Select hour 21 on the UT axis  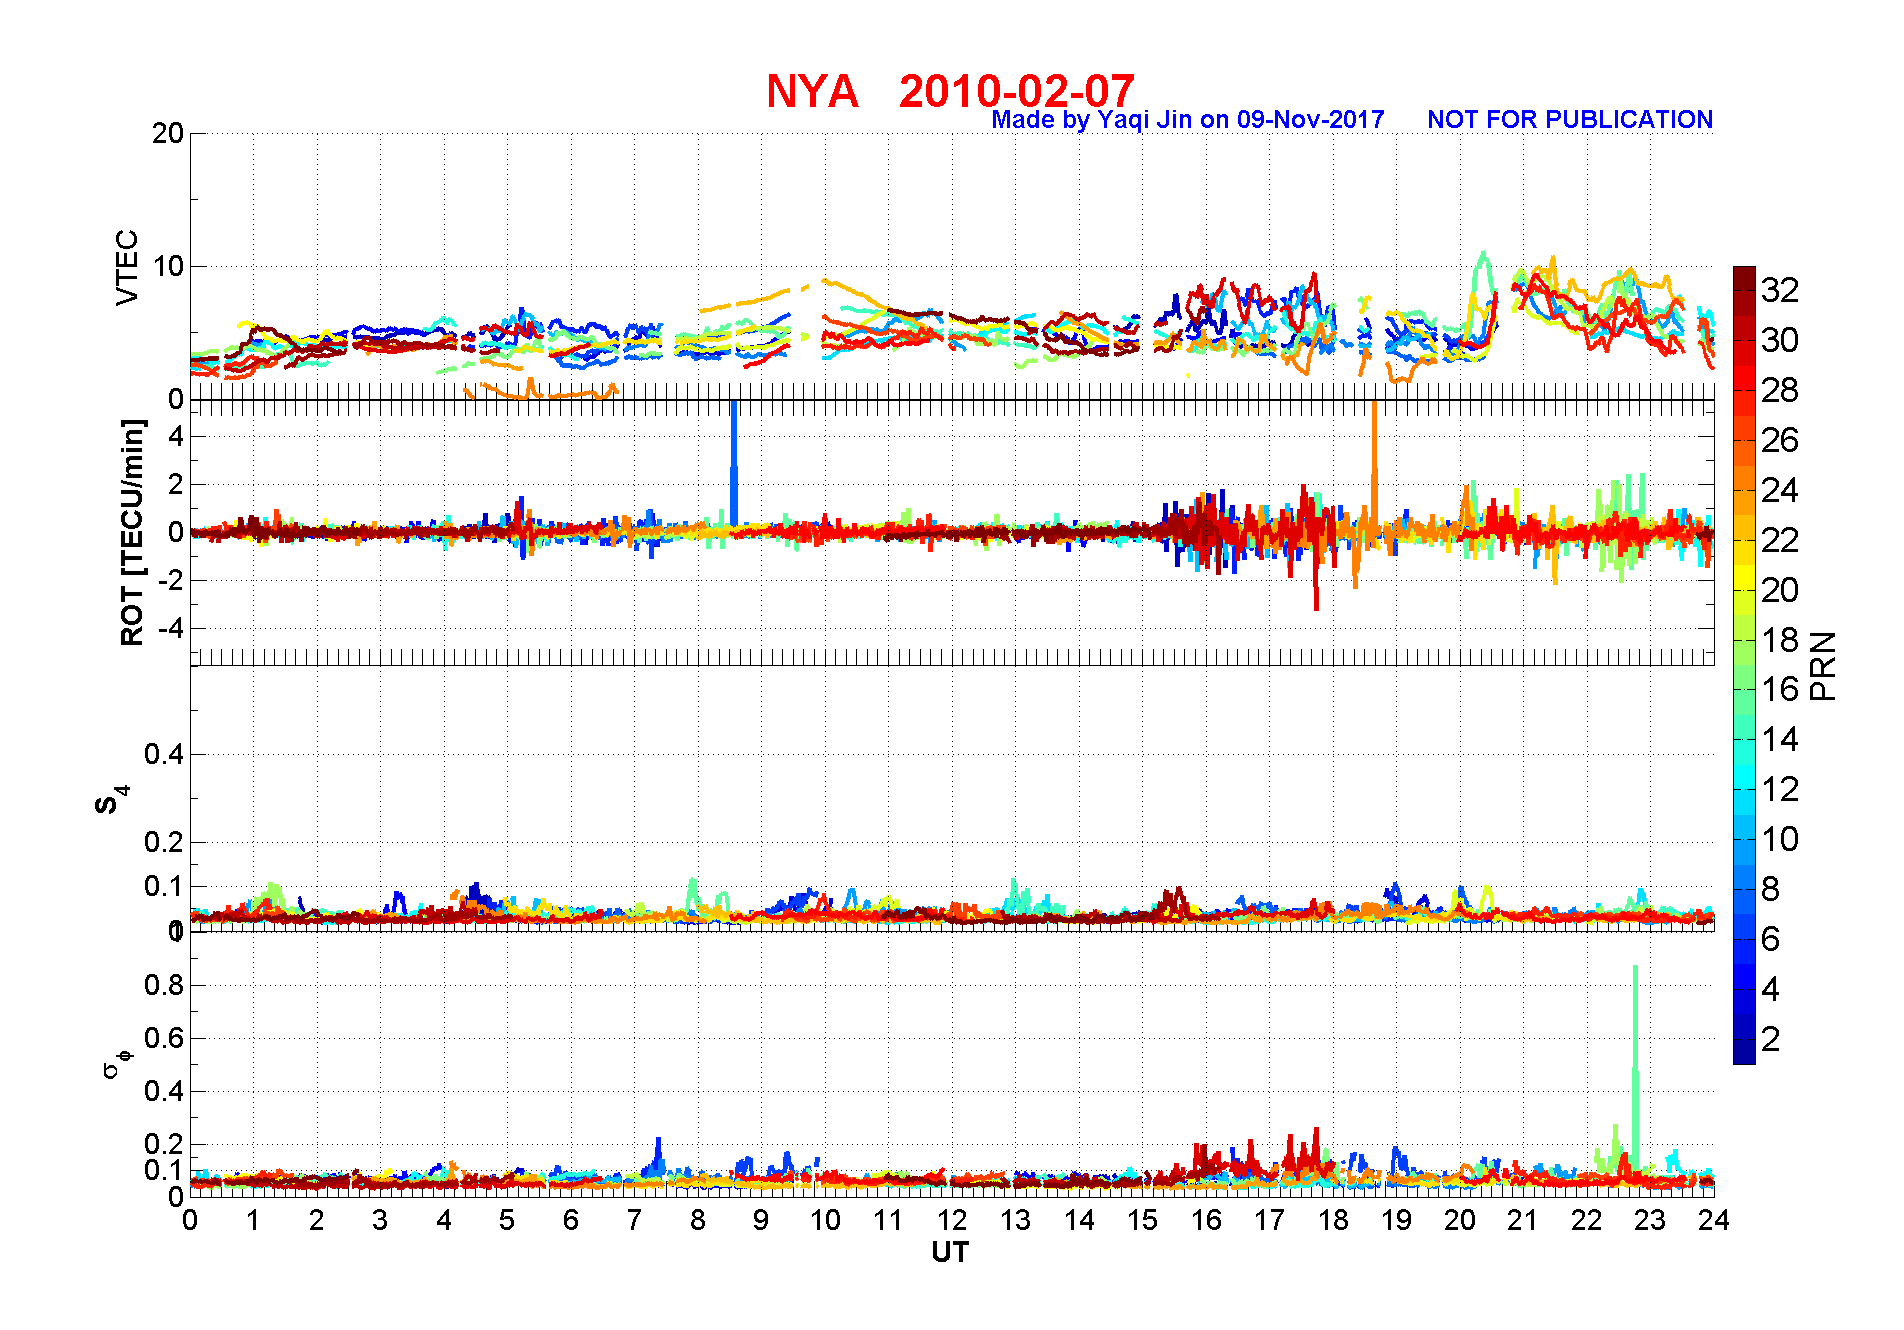(1523, 1220)
